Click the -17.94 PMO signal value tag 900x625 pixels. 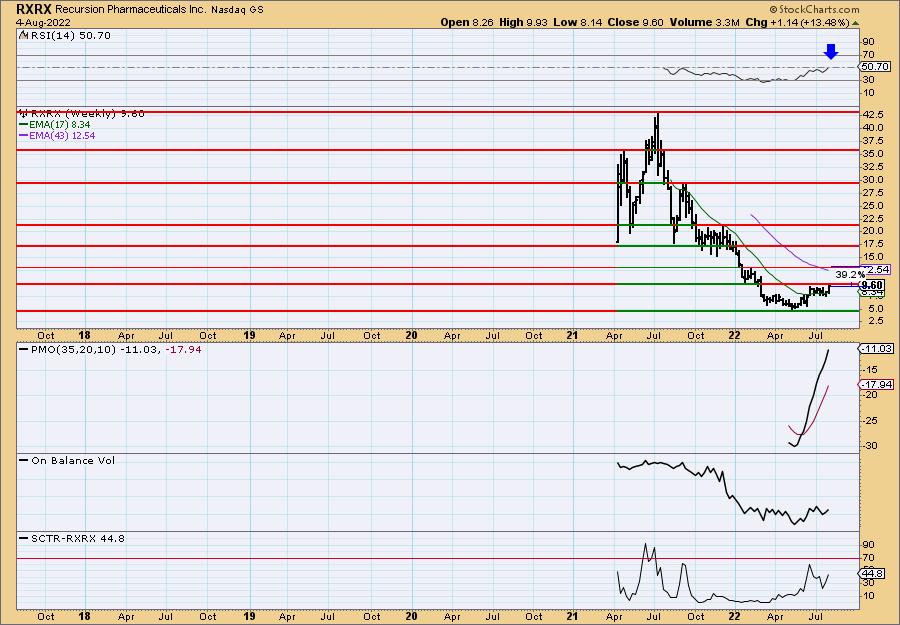pos(877,385)
